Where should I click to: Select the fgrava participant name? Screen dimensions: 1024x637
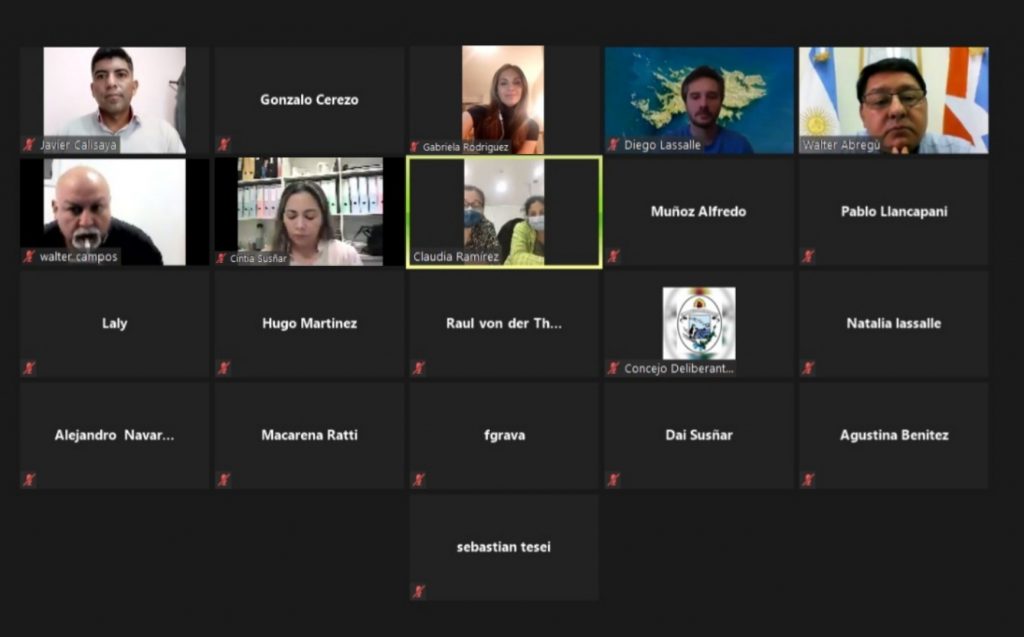(503, 435)
